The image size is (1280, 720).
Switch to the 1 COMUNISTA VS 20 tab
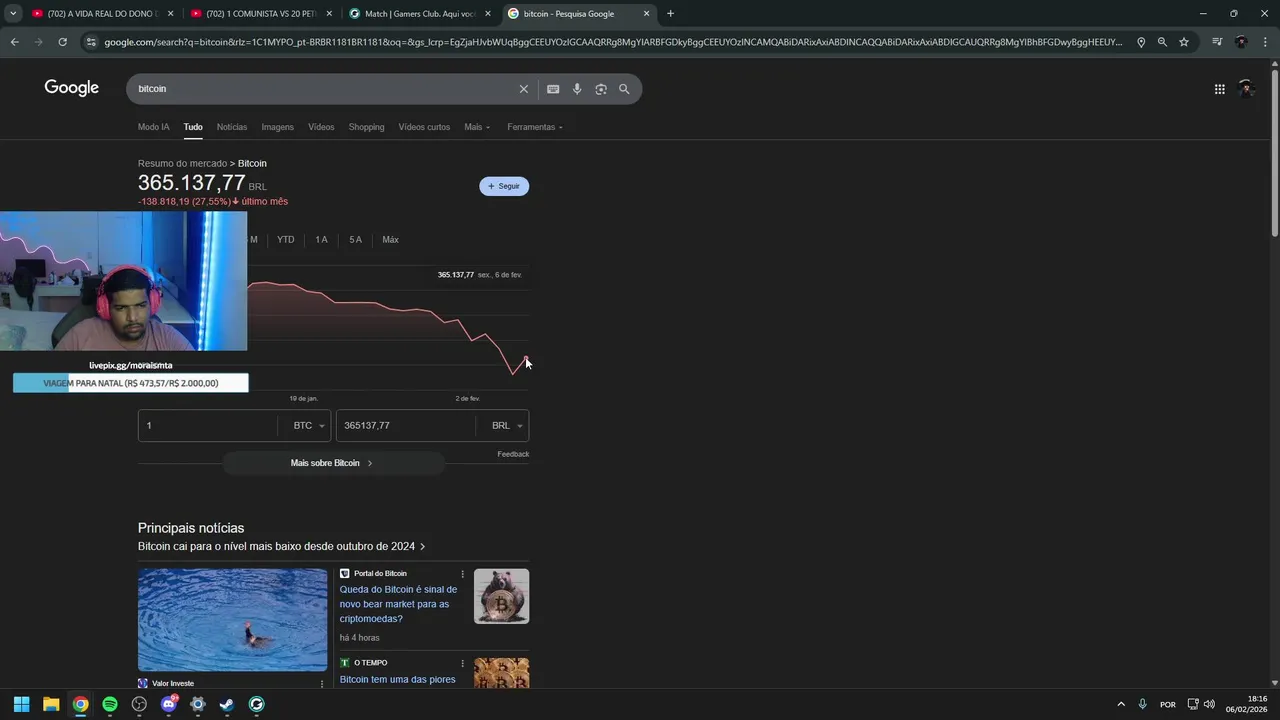(x=260, y=14)
